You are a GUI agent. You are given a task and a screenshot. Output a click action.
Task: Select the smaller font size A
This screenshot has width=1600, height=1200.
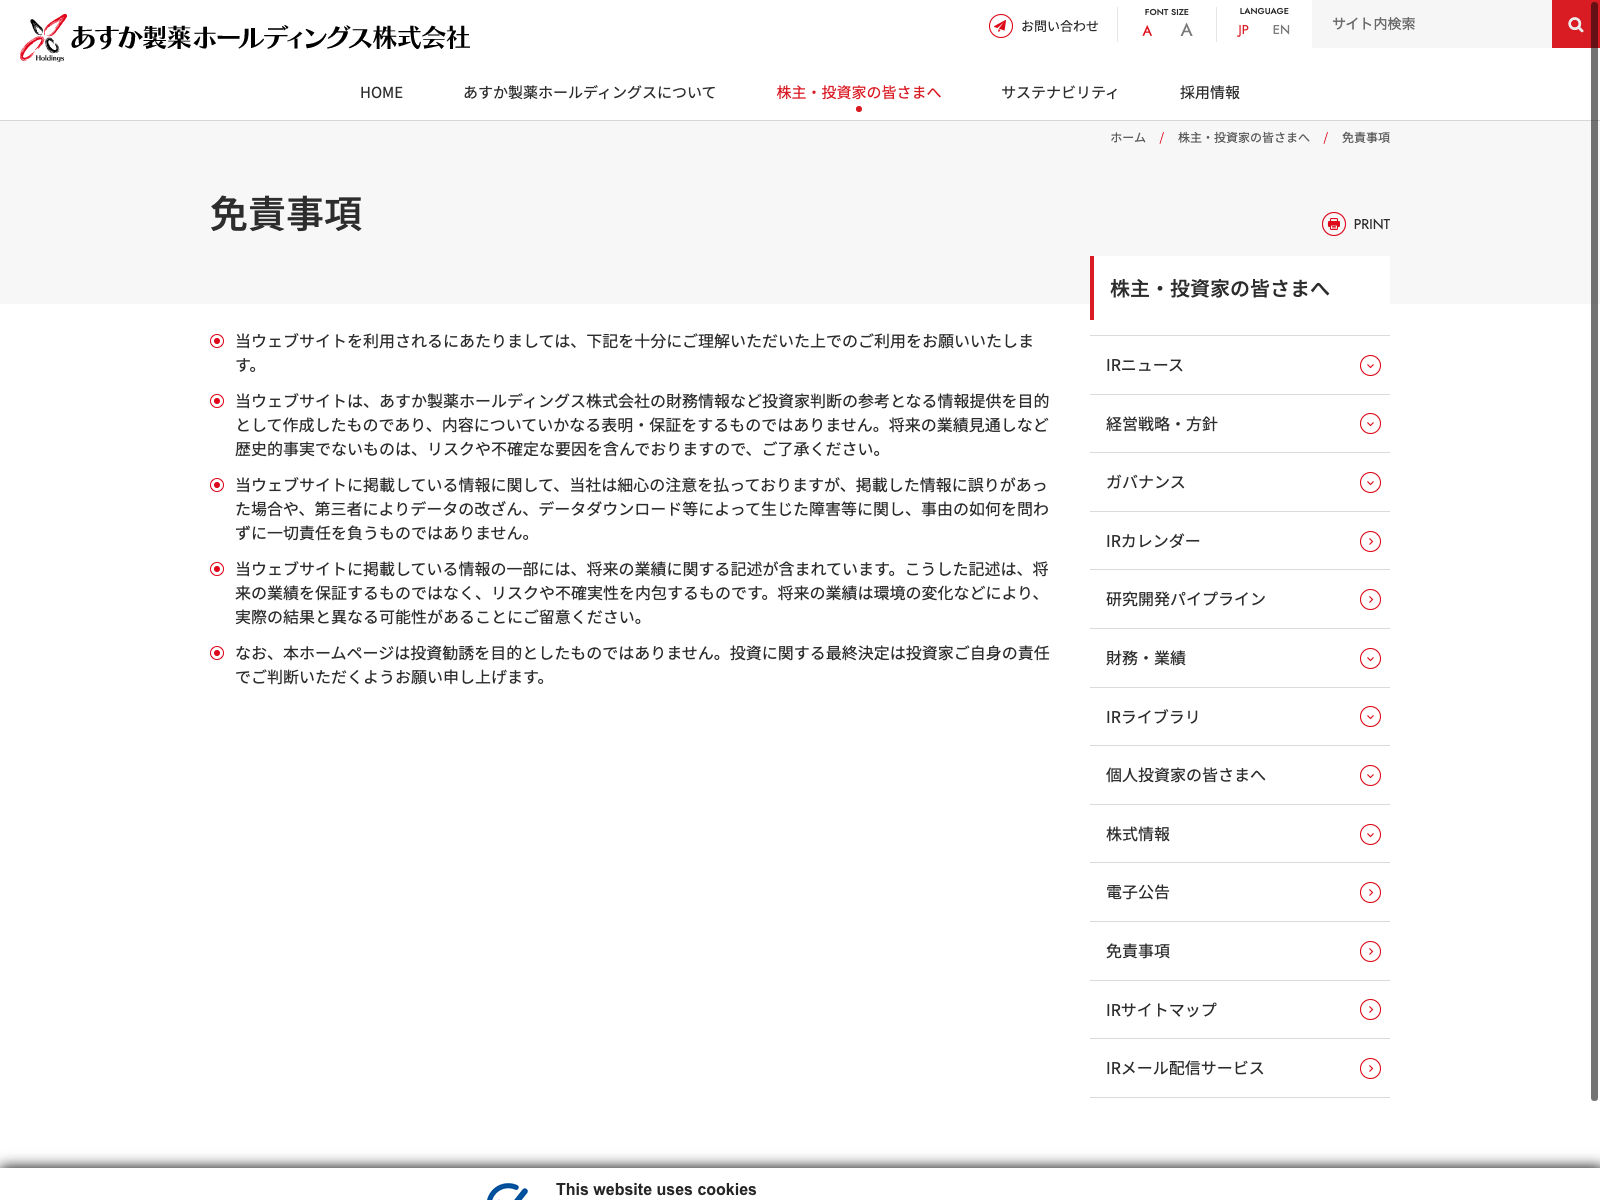1147,31
